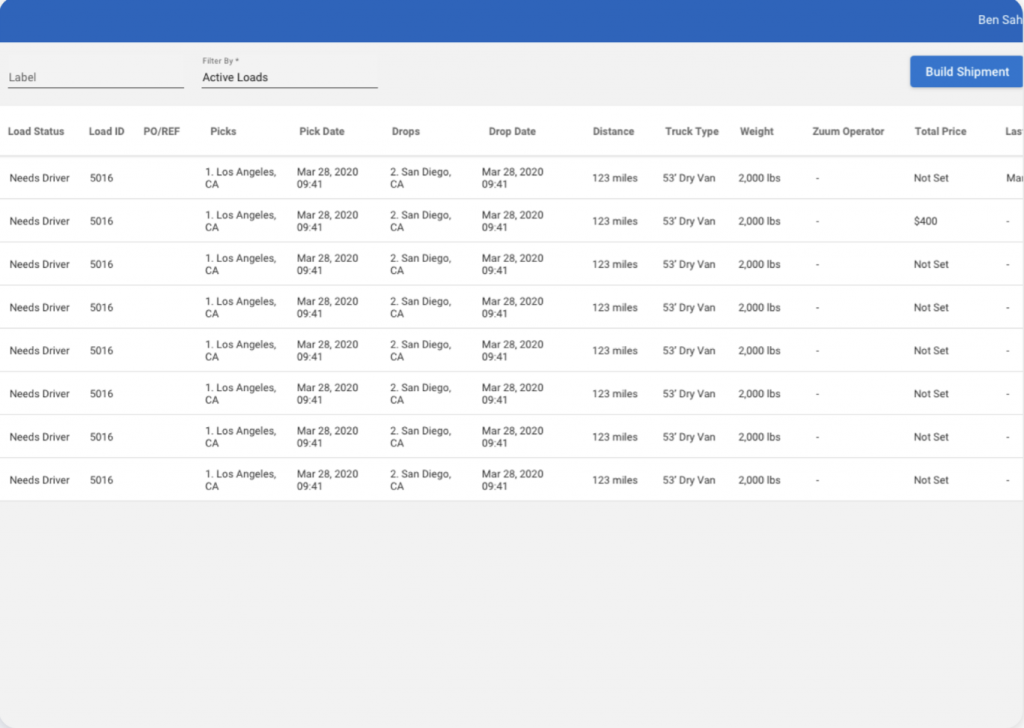This screenshot has width=1024, height=728.
Task: Sort by the Load ID column header
Action: pos(106,131)
